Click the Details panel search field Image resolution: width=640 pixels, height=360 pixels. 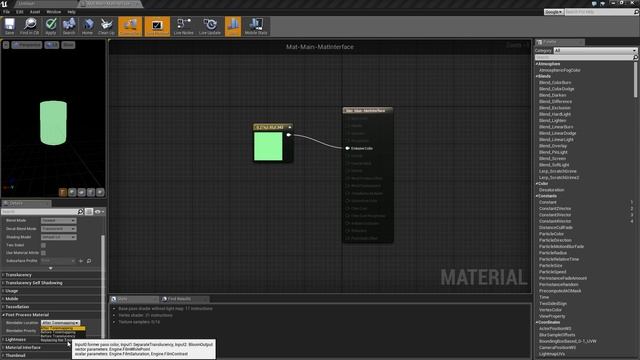[39, 211]
